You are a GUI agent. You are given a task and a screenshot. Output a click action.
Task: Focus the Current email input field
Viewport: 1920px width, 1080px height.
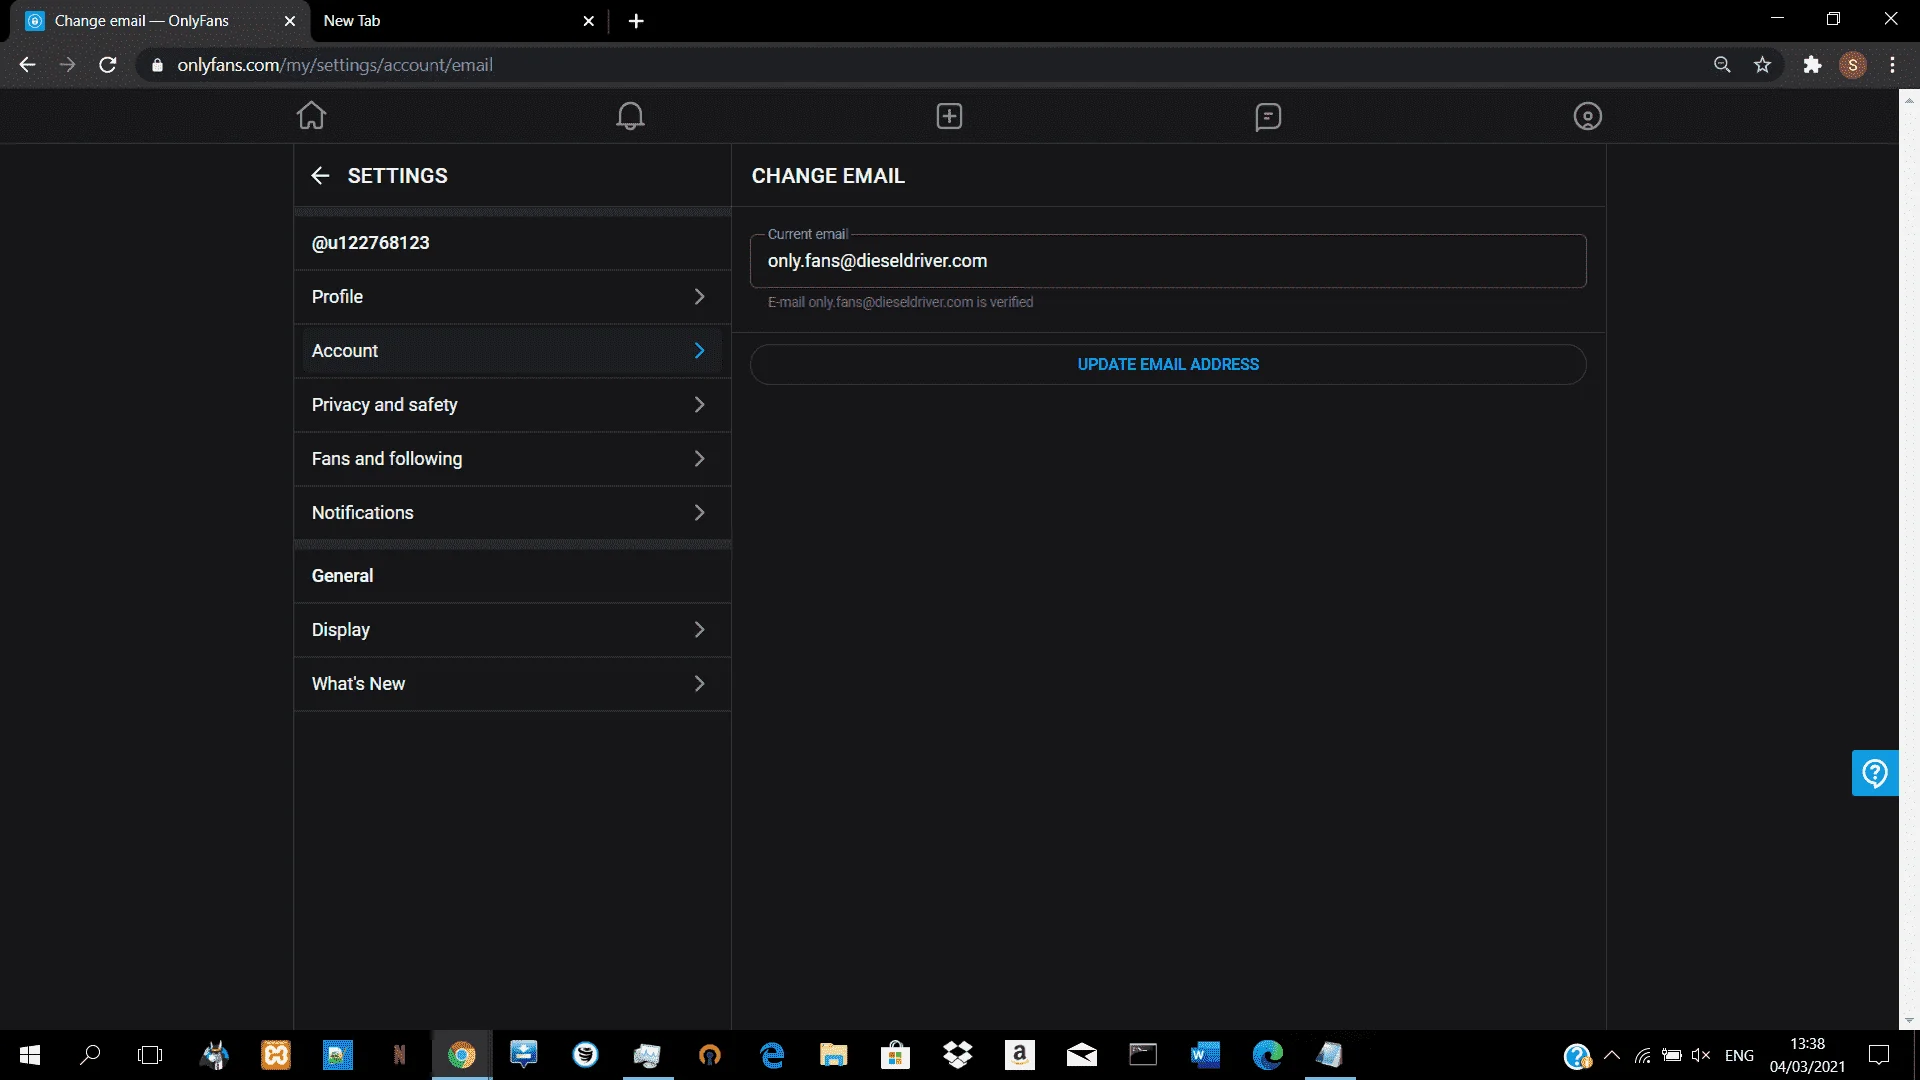[x=1168, y=261]
